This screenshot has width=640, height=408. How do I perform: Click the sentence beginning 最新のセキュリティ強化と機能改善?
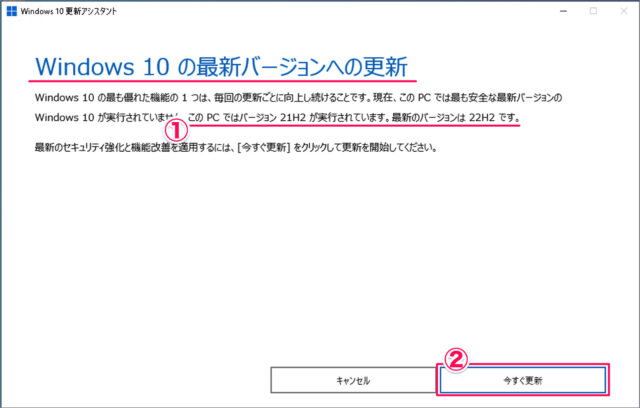pyautogui.click(x=236, y=147)
